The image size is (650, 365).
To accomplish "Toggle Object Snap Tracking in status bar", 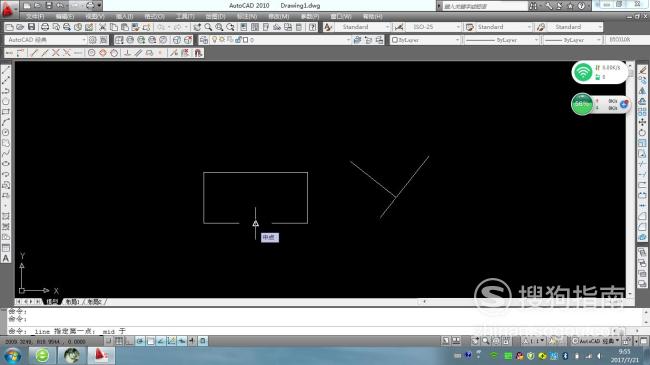I will click(x=161, y=341).
